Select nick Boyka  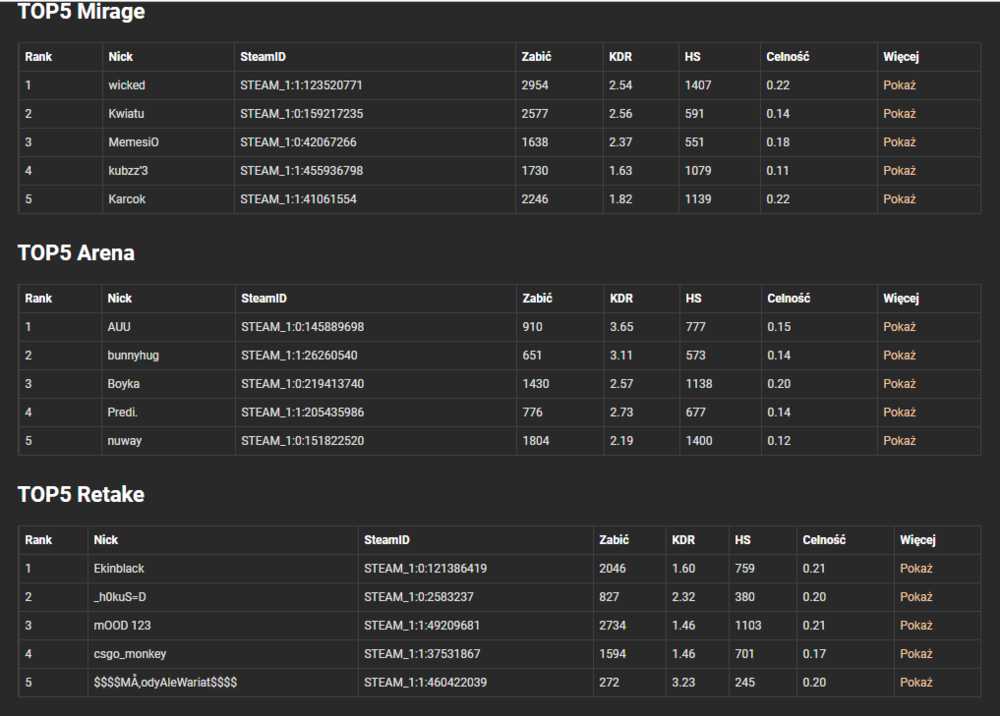coord(123,384)
